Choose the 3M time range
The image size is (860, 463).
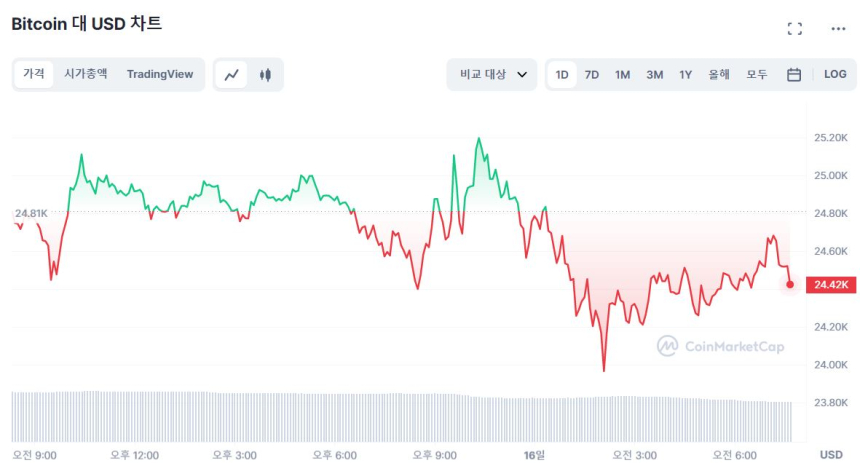[x=654, y=74]
